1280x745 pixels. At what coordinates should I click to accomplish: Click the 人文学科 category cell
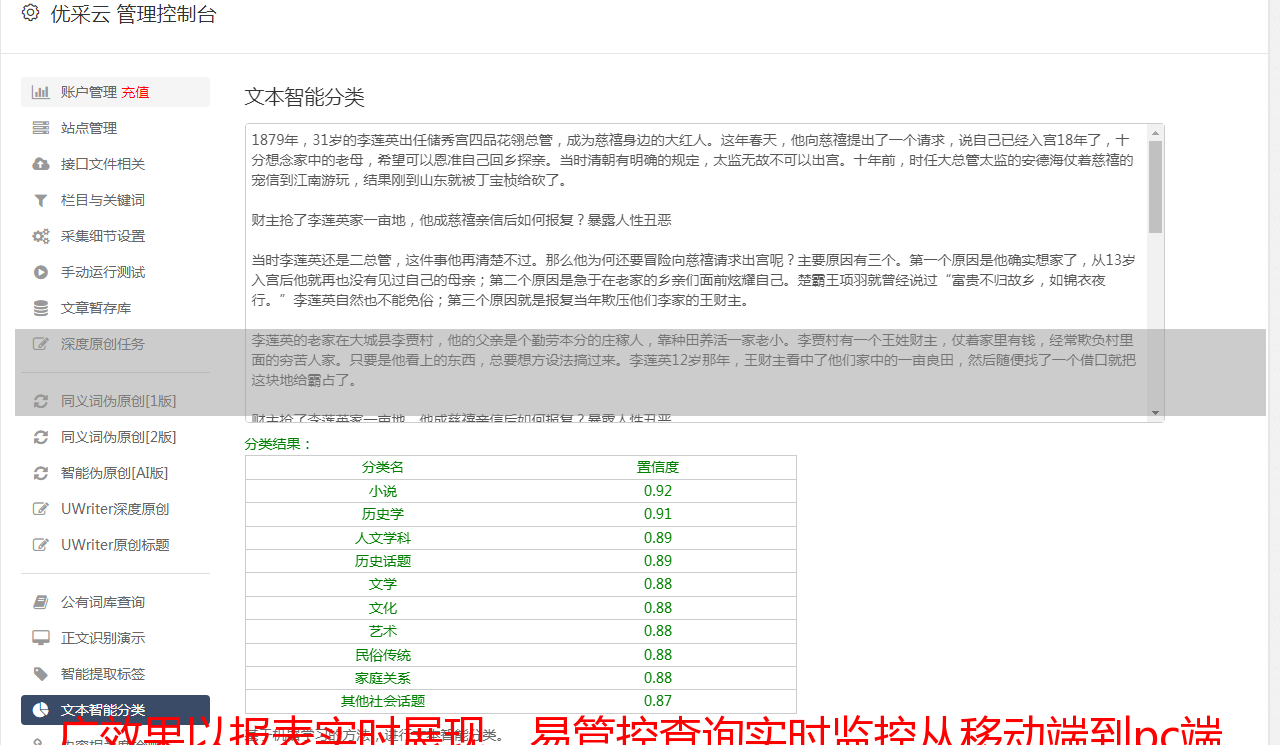click(x=383, y=538)
